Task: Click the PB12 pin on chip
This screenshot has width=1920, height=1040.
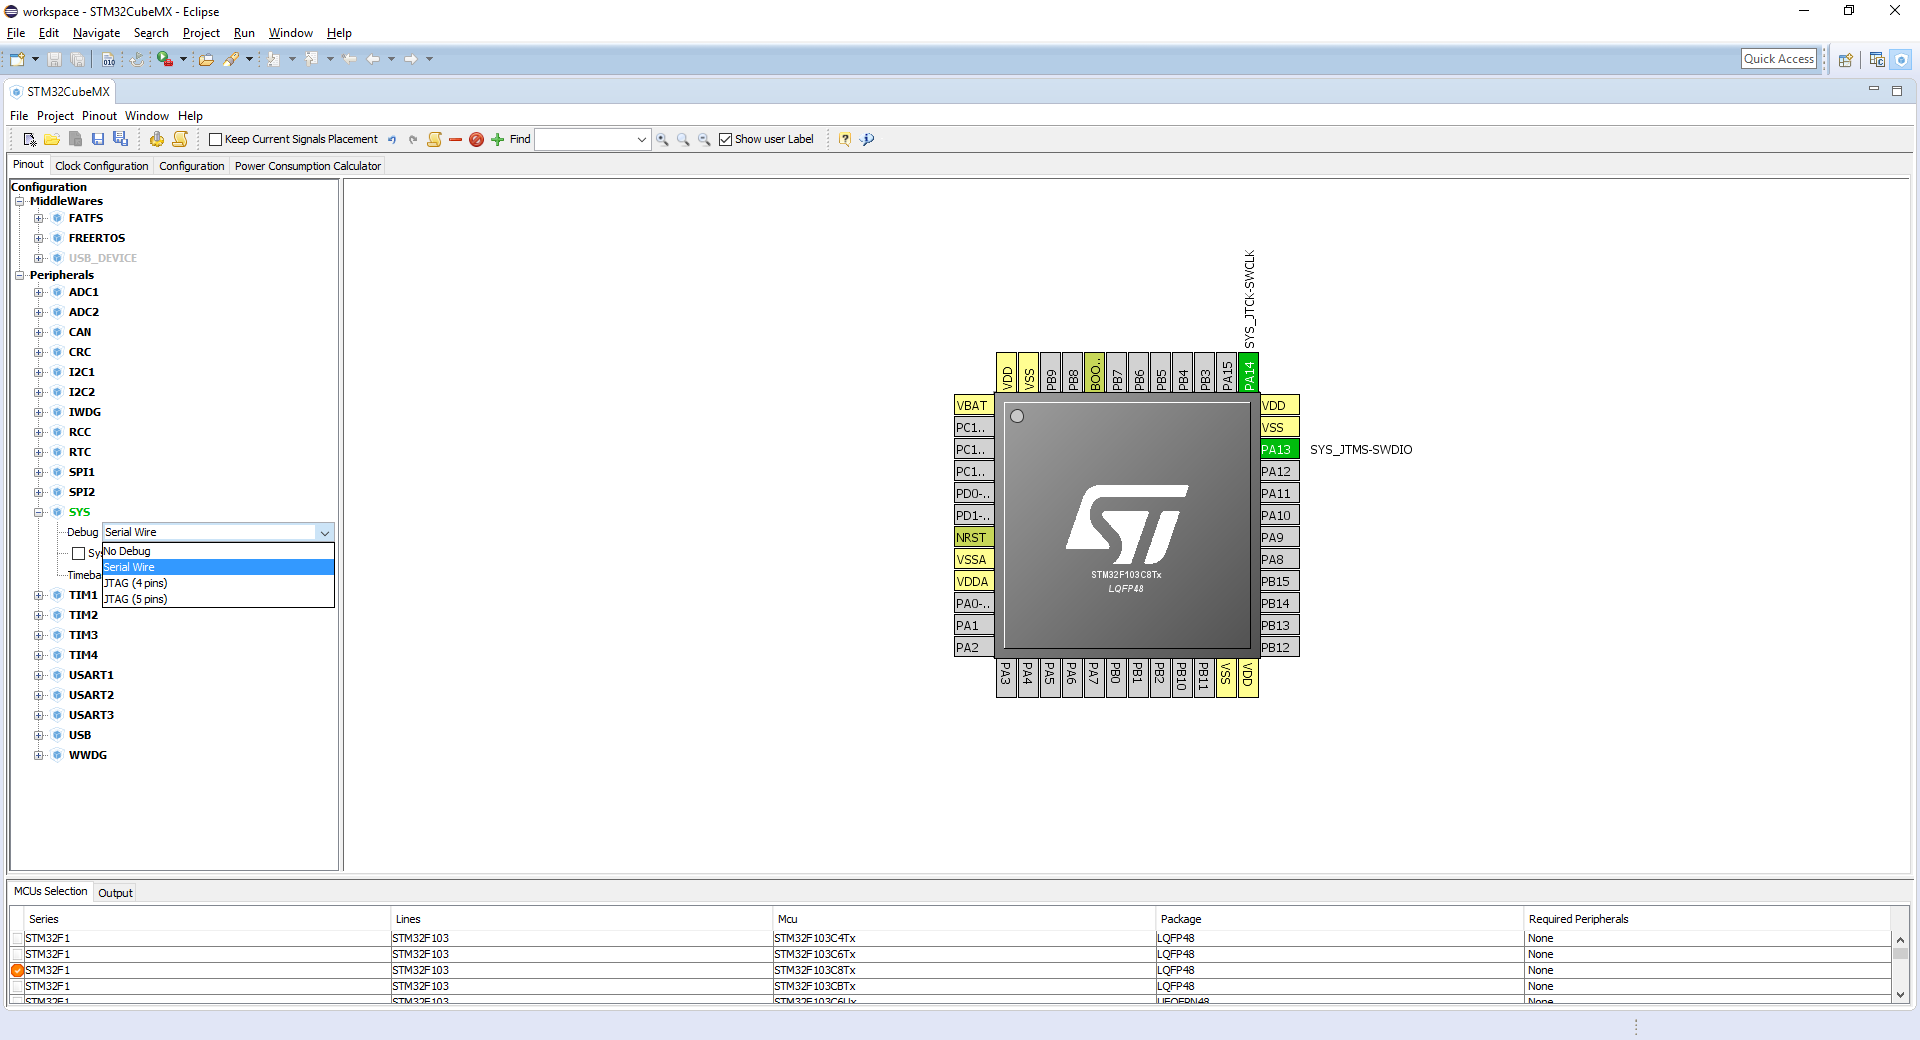Action: click(x=1279, y=647)
